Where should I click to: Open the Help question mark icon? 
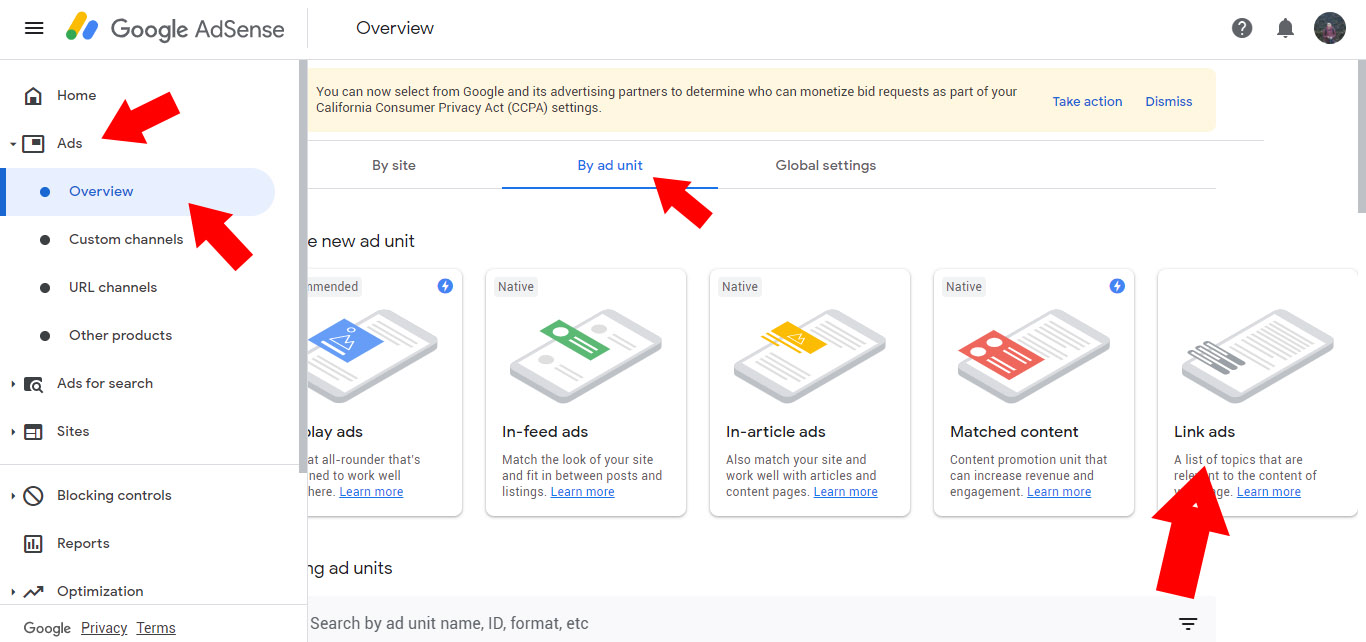(x=1242, y=28)
